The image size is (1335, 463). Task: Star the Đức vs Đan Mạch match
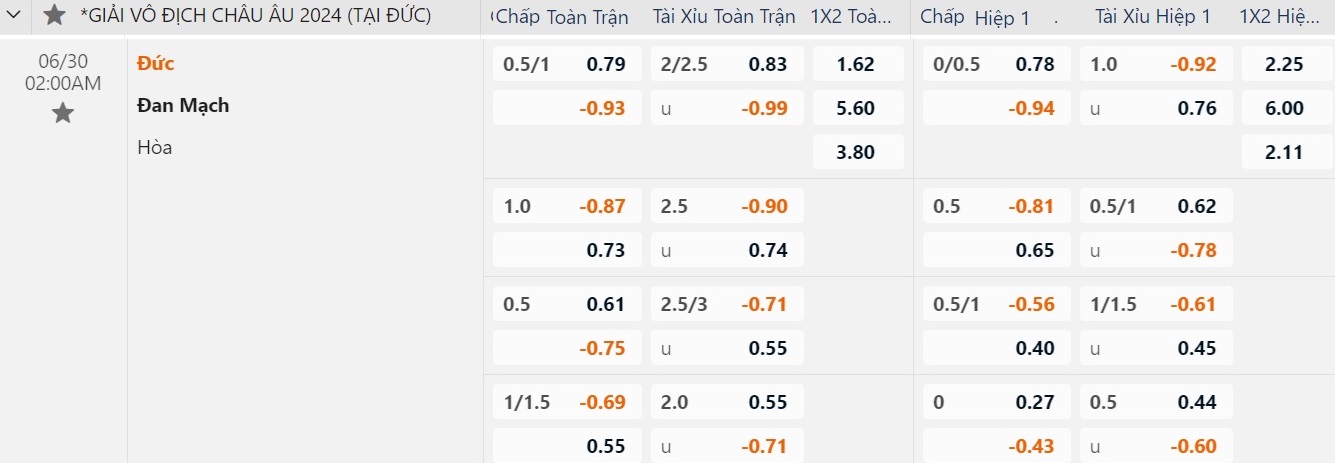[63, 113]
